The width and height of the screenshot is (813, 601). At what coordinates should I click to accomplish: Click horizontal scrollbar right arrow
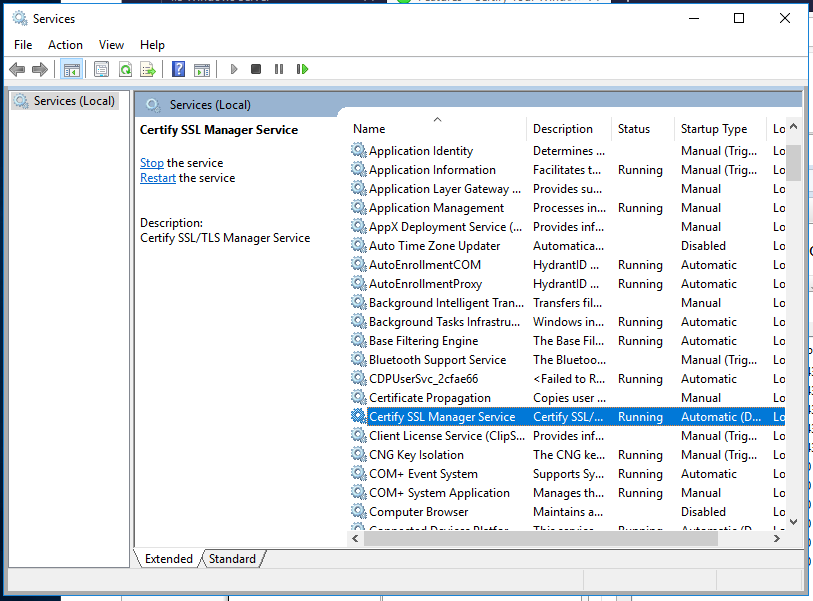pos(776,538)
